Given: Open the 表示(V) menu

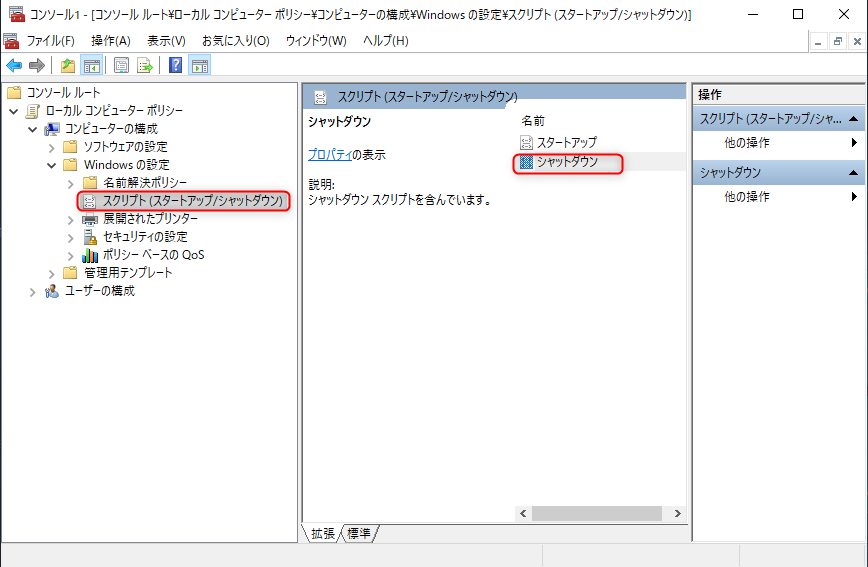Looking at the screenshot, I should (166, 40).
